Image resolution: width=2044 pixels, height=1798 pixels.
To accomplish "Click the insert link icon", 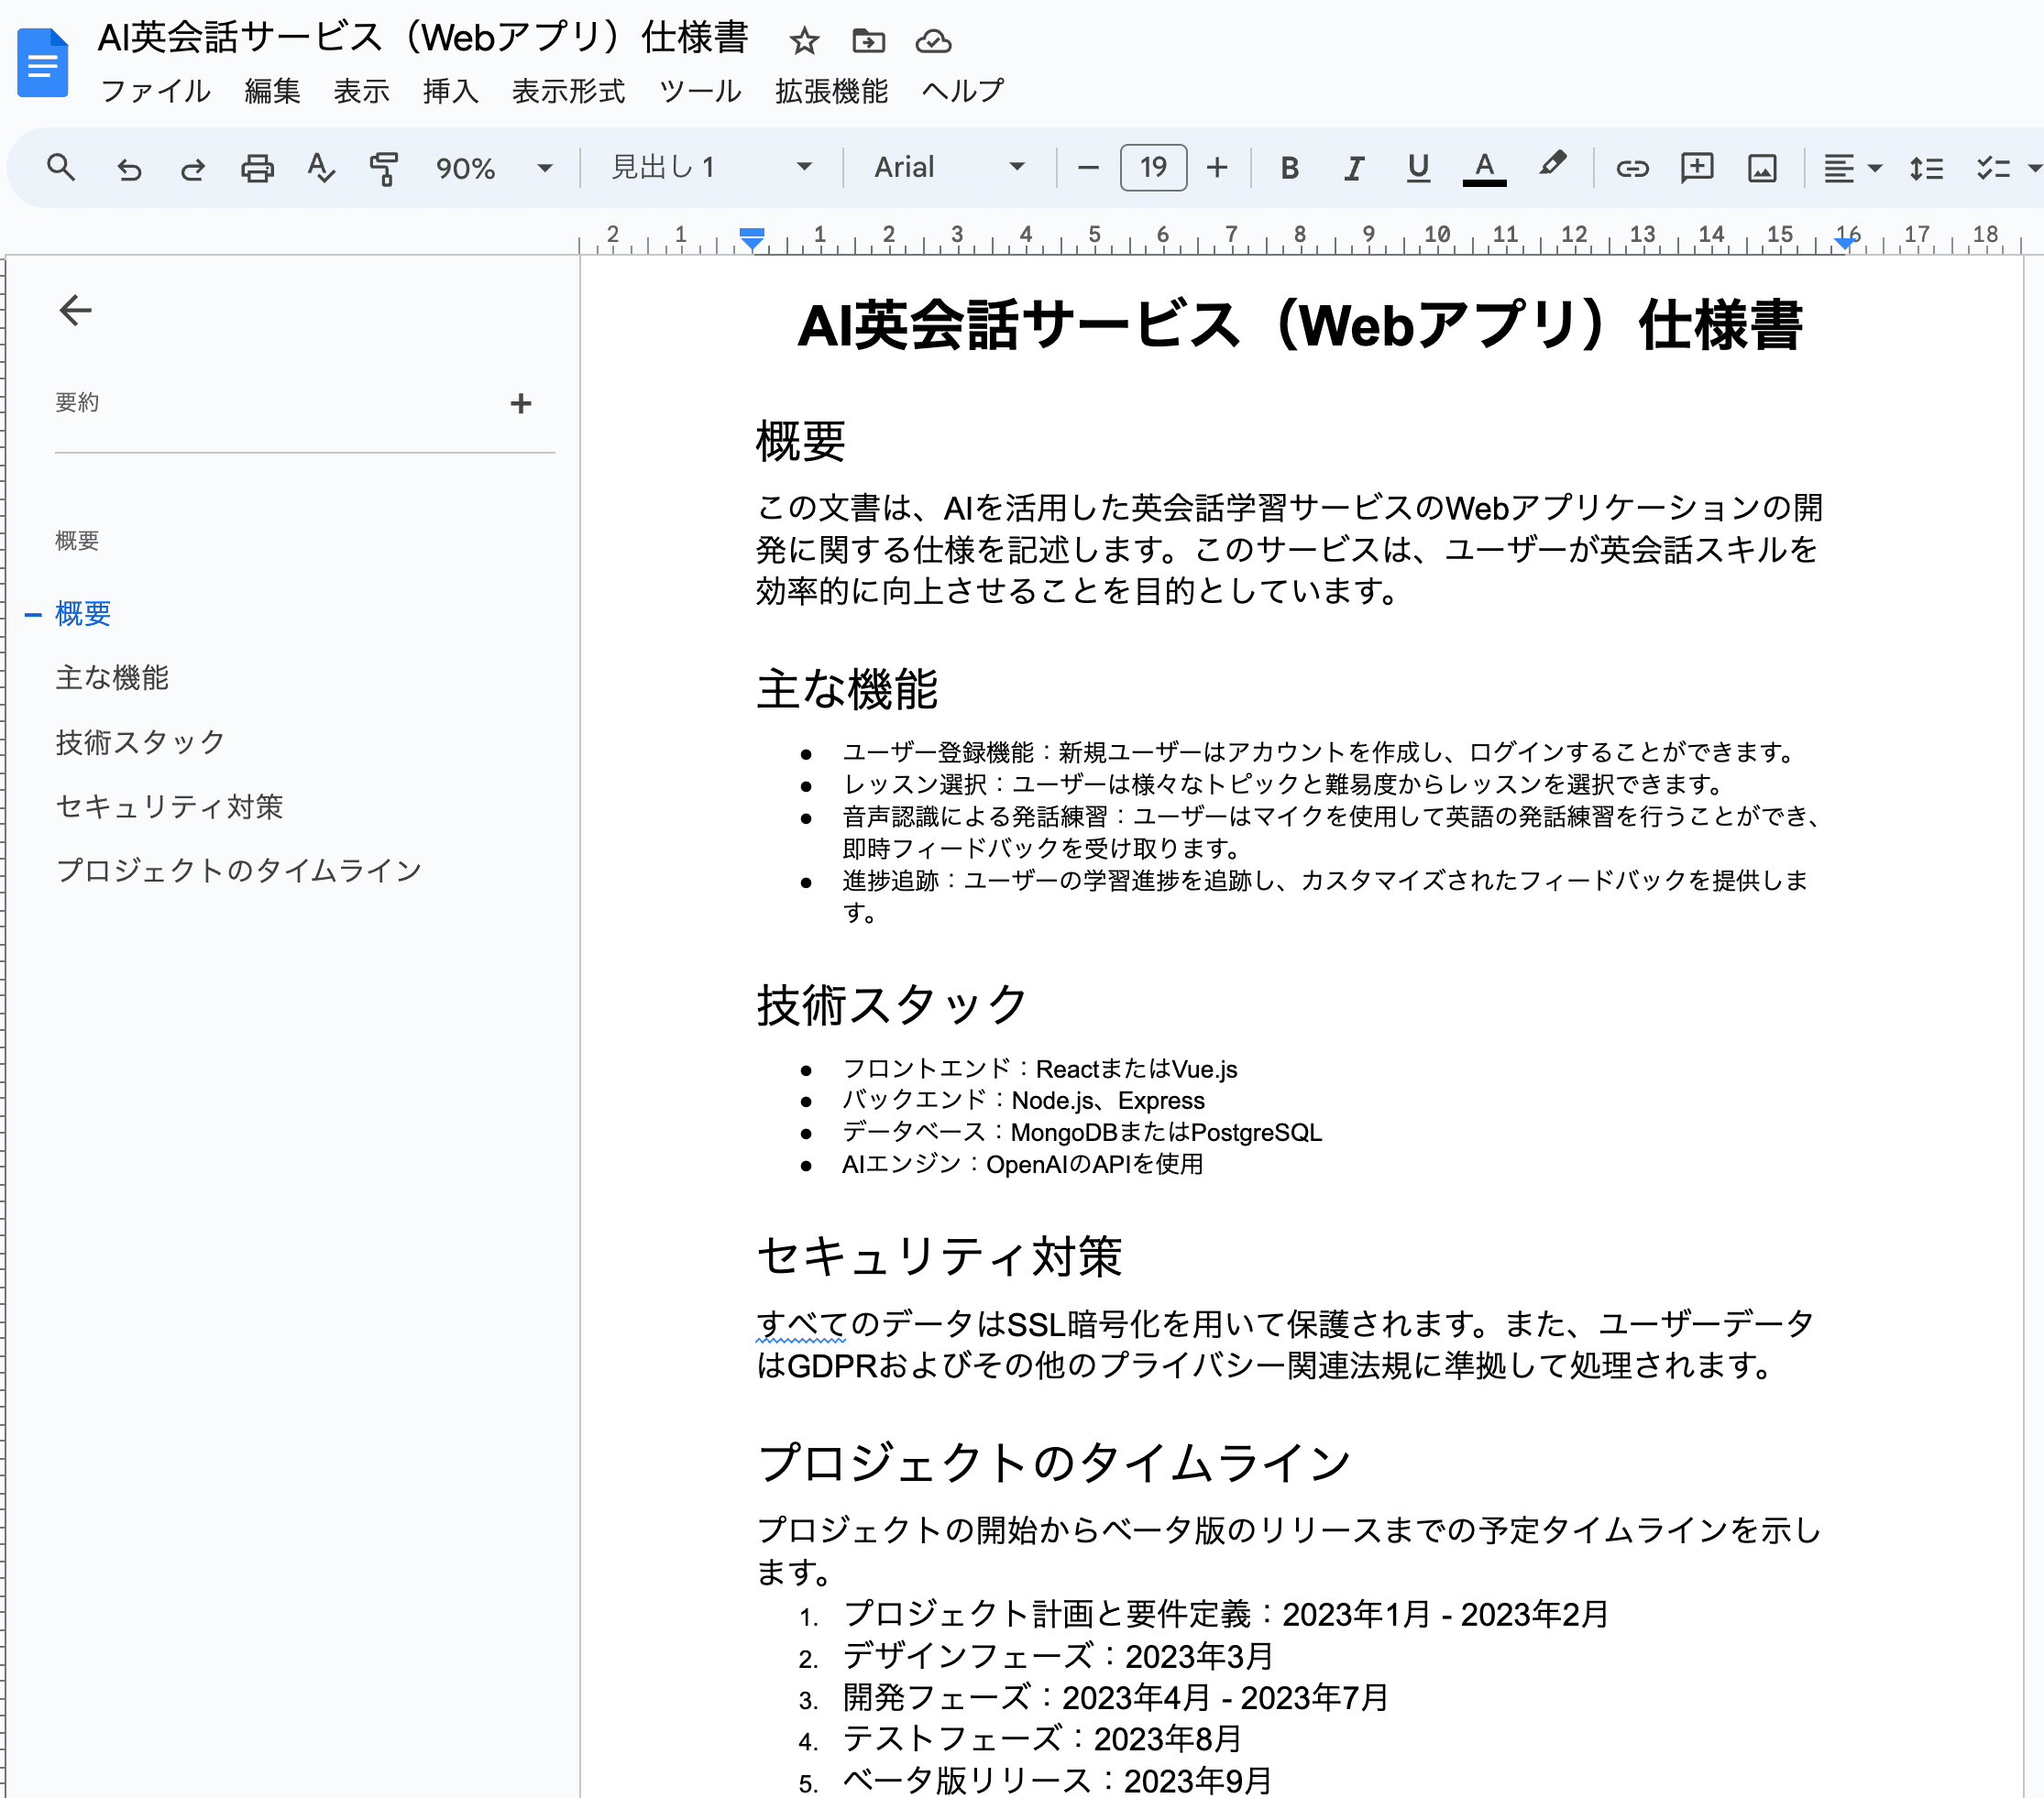I will [x=1632, y=168].
